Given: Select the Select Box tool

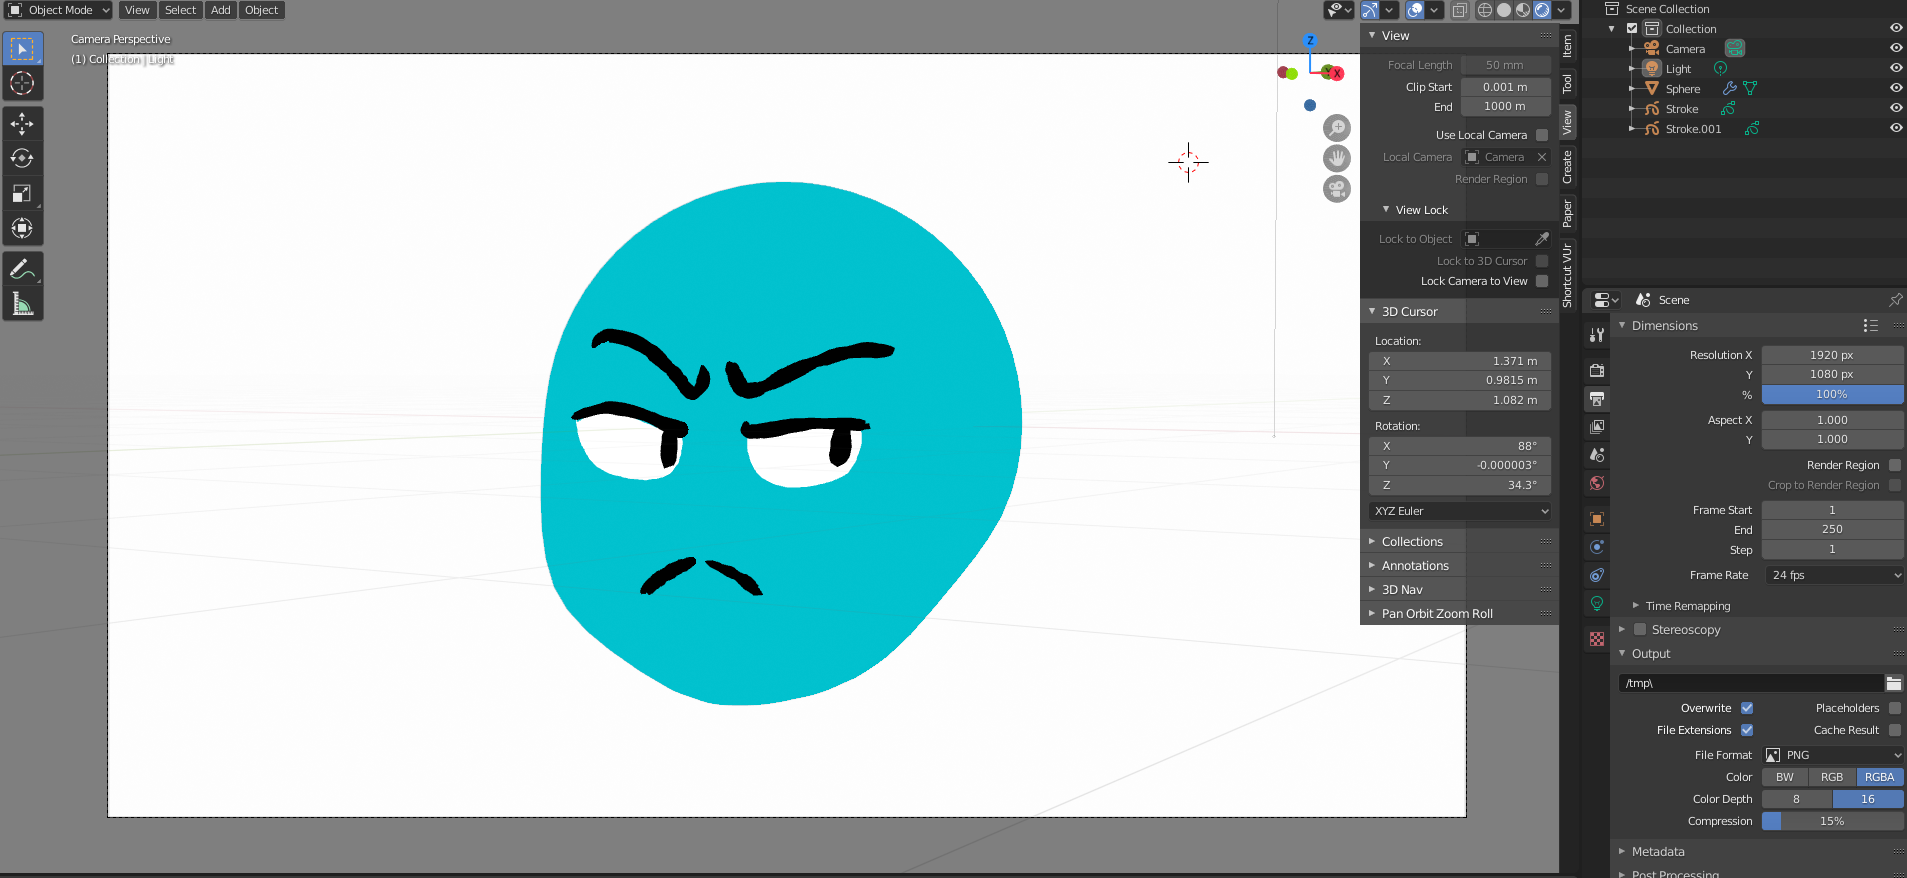Looking at the screenshot, I should coord(22,49).
